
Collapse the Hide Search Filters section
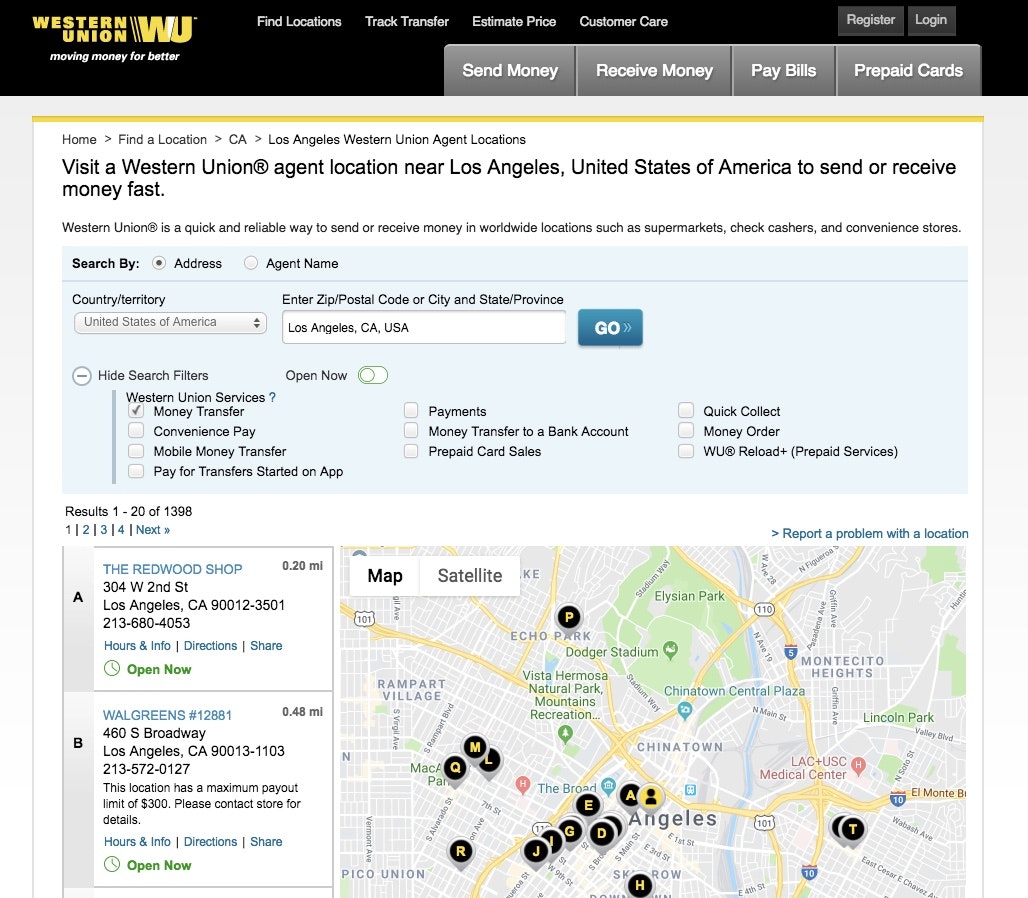coord(81,375)
